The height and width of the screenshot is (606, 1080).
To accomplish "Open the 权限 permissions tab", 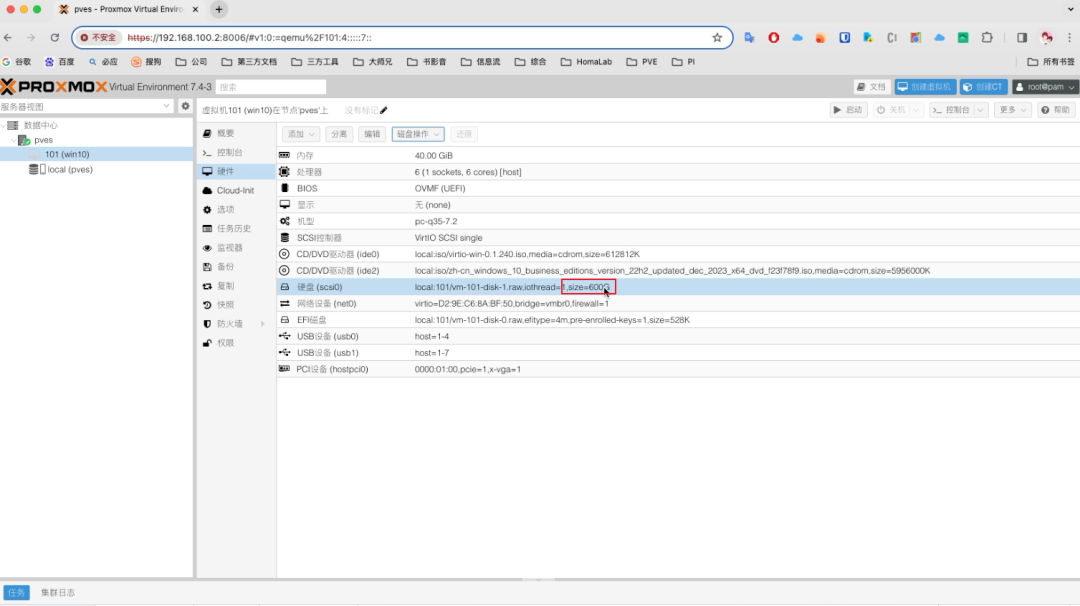I will (236, 343).
